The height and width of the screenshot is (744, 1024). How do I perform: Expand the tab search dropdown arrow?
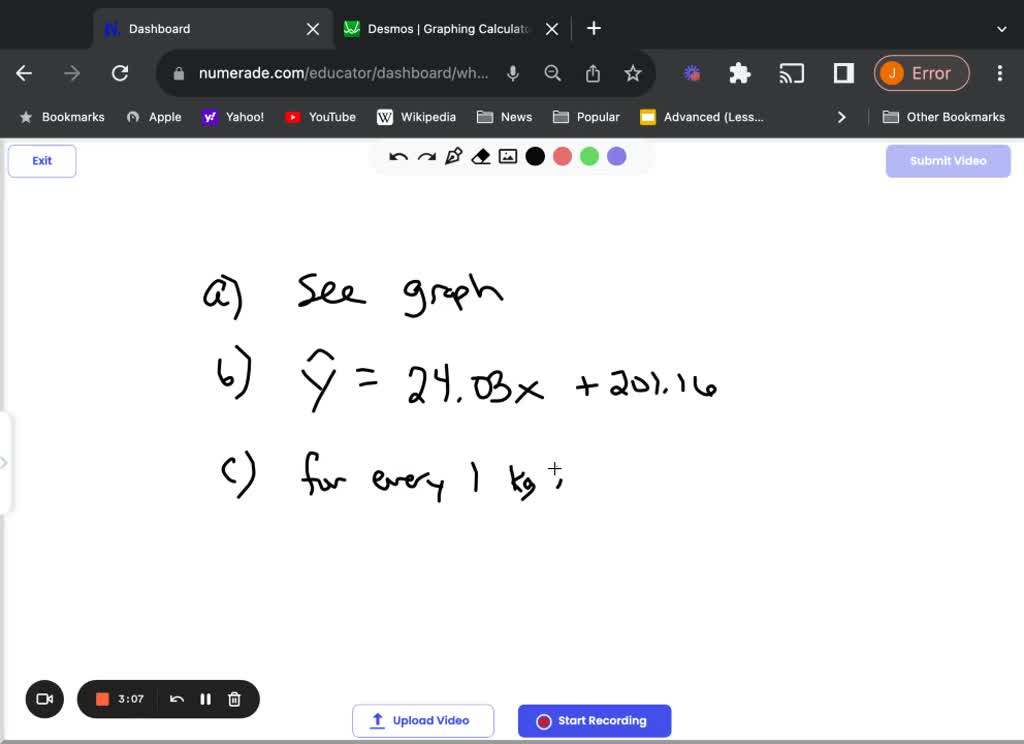pos(1001,29)
